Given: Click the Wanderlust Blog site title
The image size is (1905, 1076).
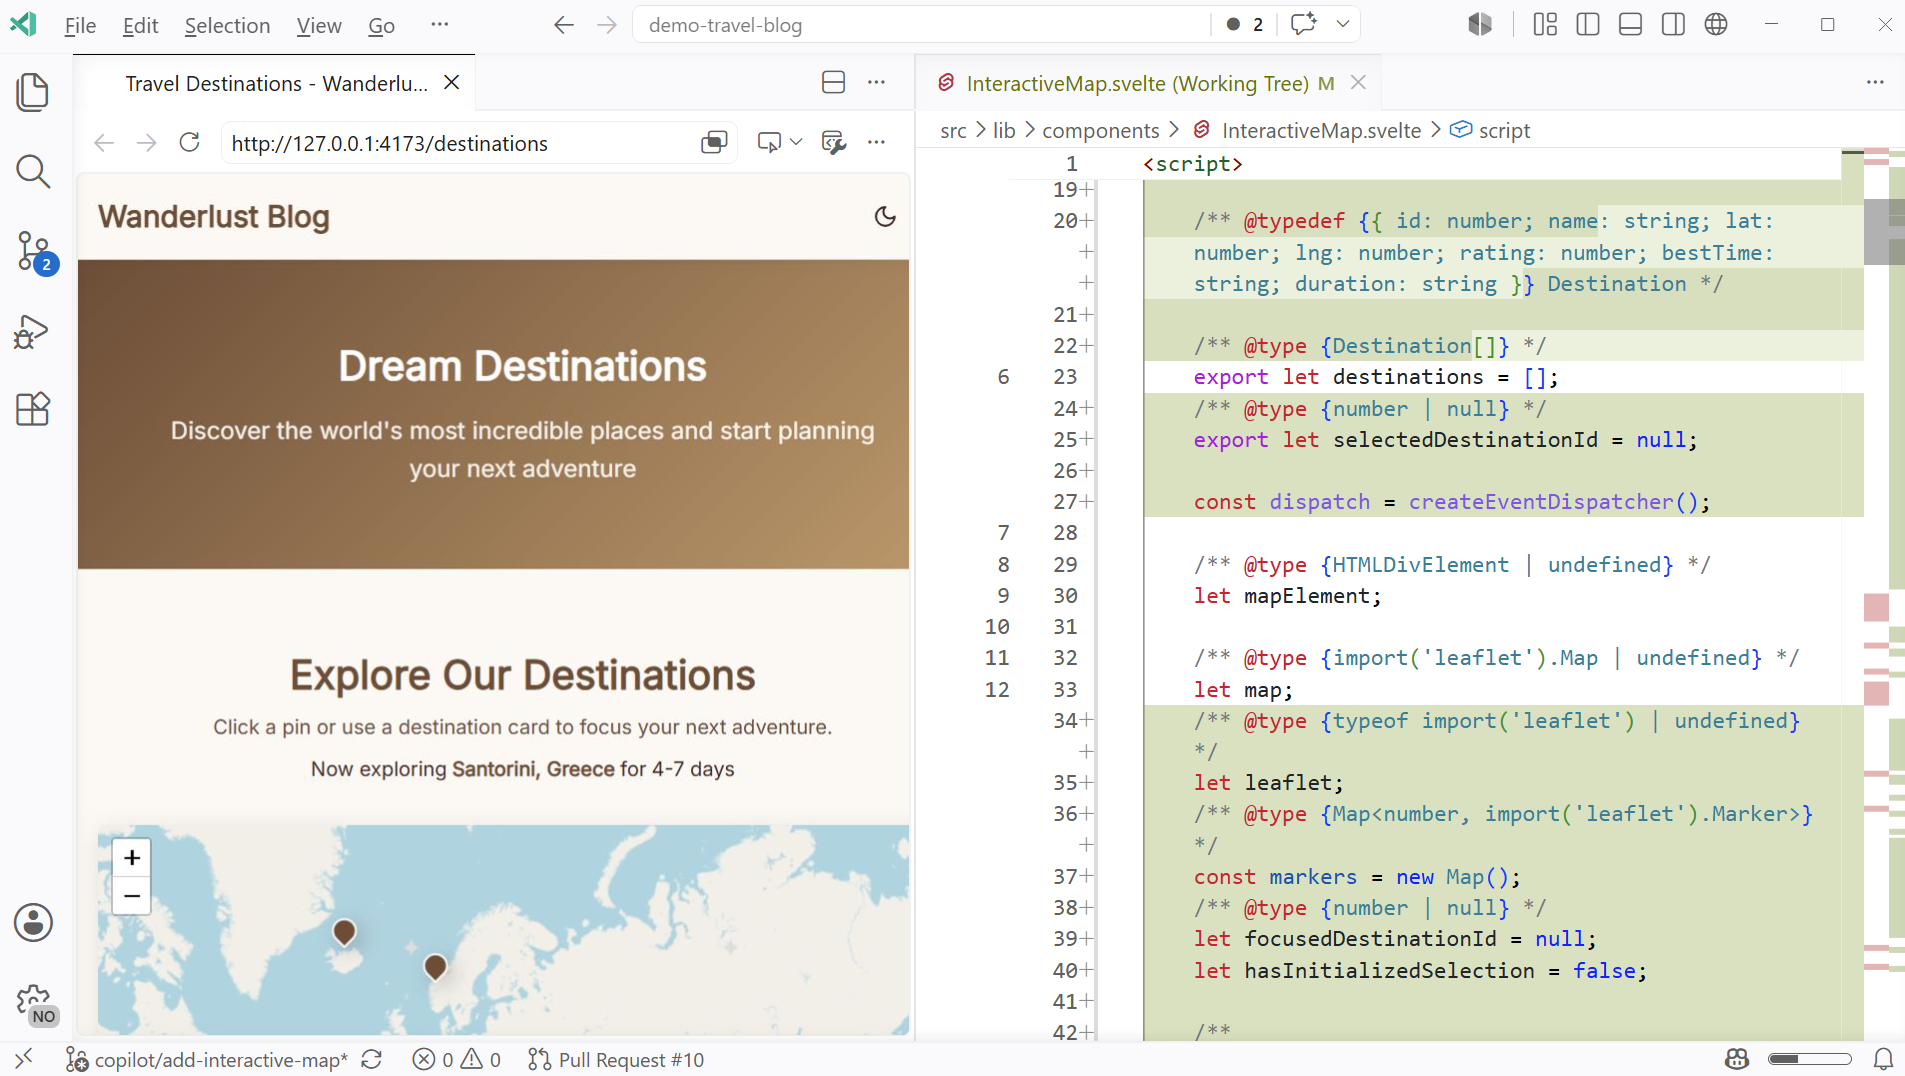Looking at the screenshot, I should (x=214, y=217).
